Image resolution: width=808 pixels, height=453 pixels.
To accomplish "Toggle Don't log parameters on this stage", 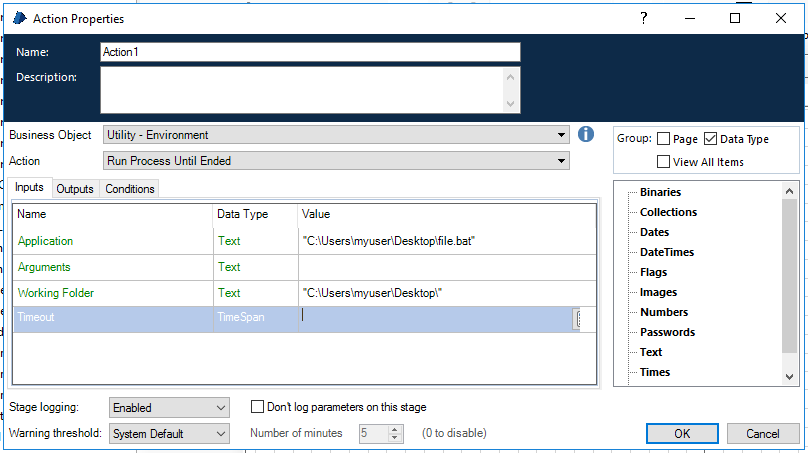I will (258, 407).
